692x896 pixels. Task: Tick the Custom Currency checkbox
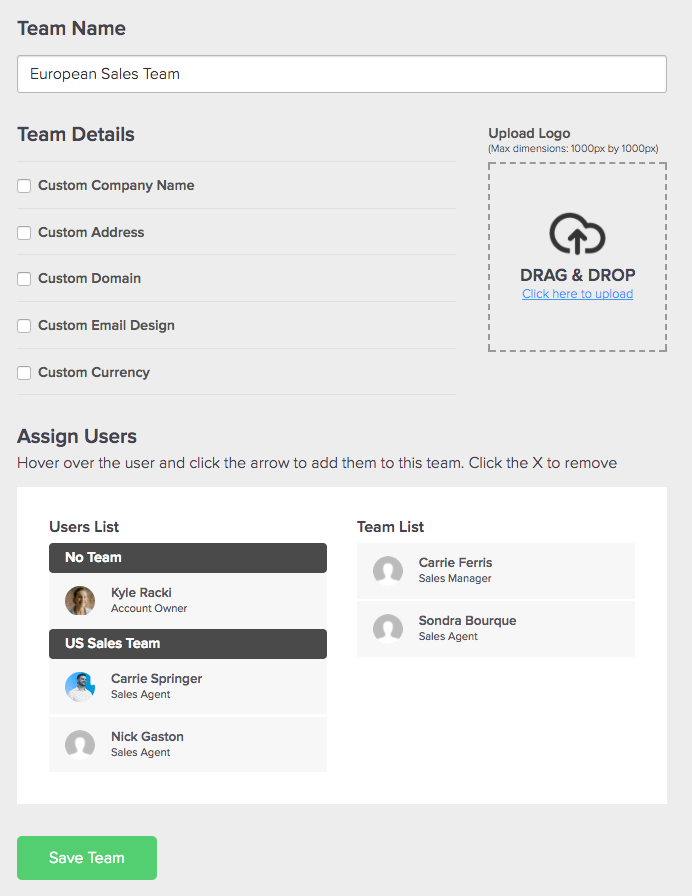(24, 373)
